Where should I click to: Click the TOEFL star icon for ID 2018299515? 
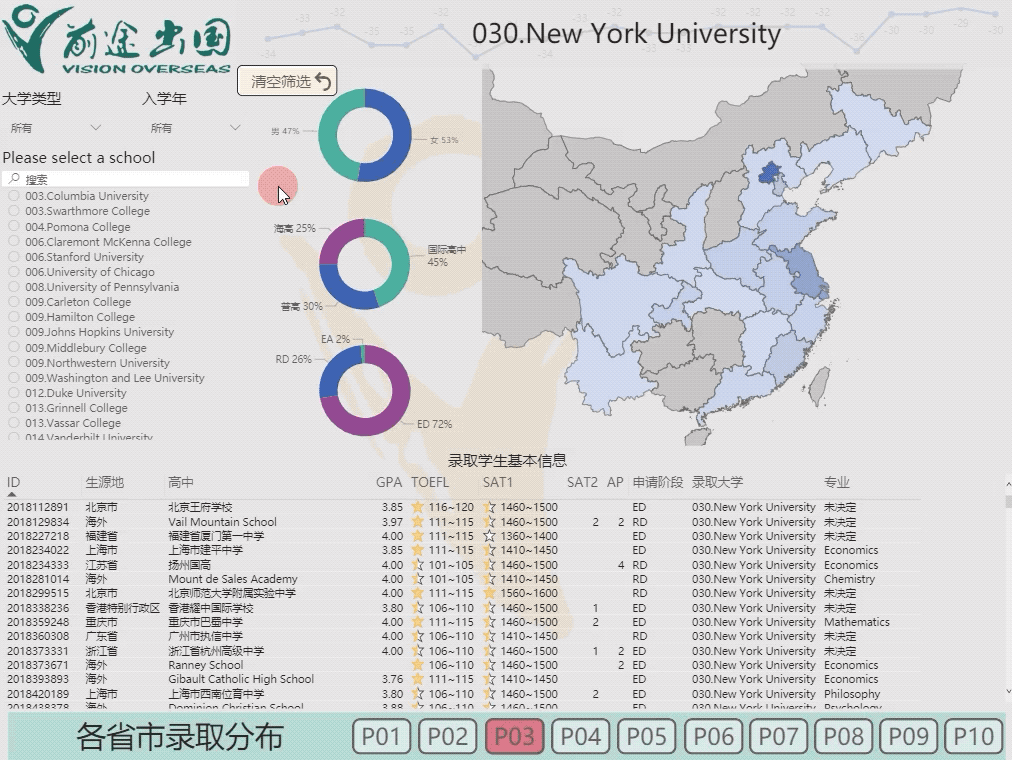click(x=418, y=594)
